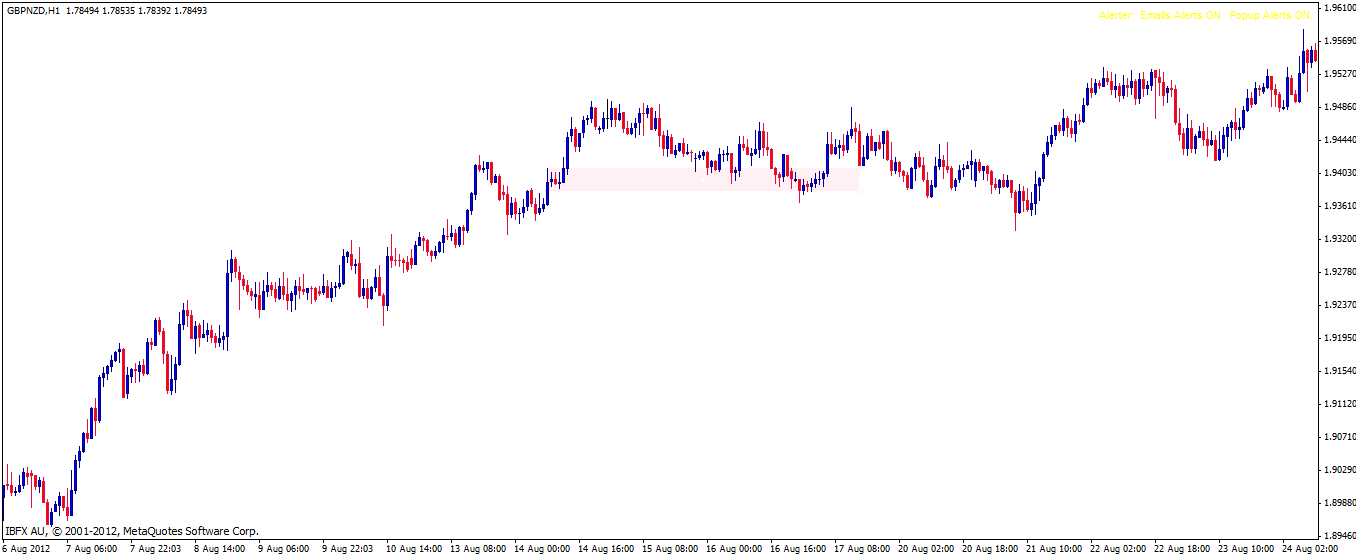Click the 8 Aug 14:00 time label
Image resolution: width=1356 pixels, height=556 pixels.
pyautogui.click(x=219, y=548)
